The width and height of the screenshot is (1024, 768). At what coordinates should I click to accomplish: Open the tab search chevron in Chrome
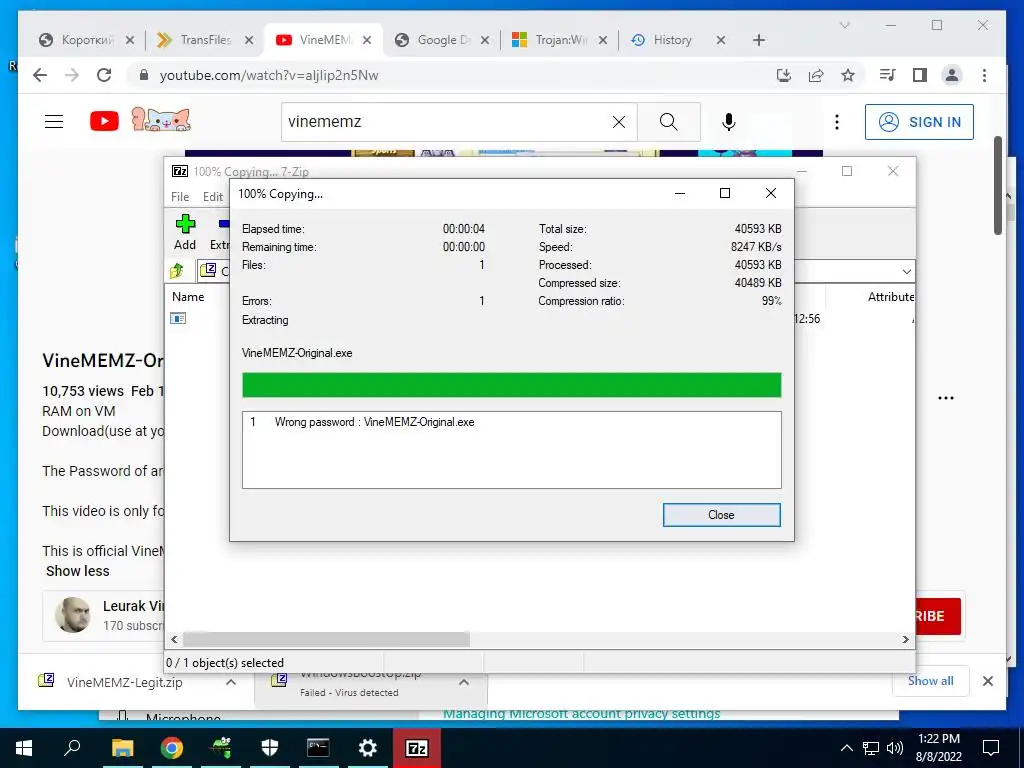click(x=844, y=25)
